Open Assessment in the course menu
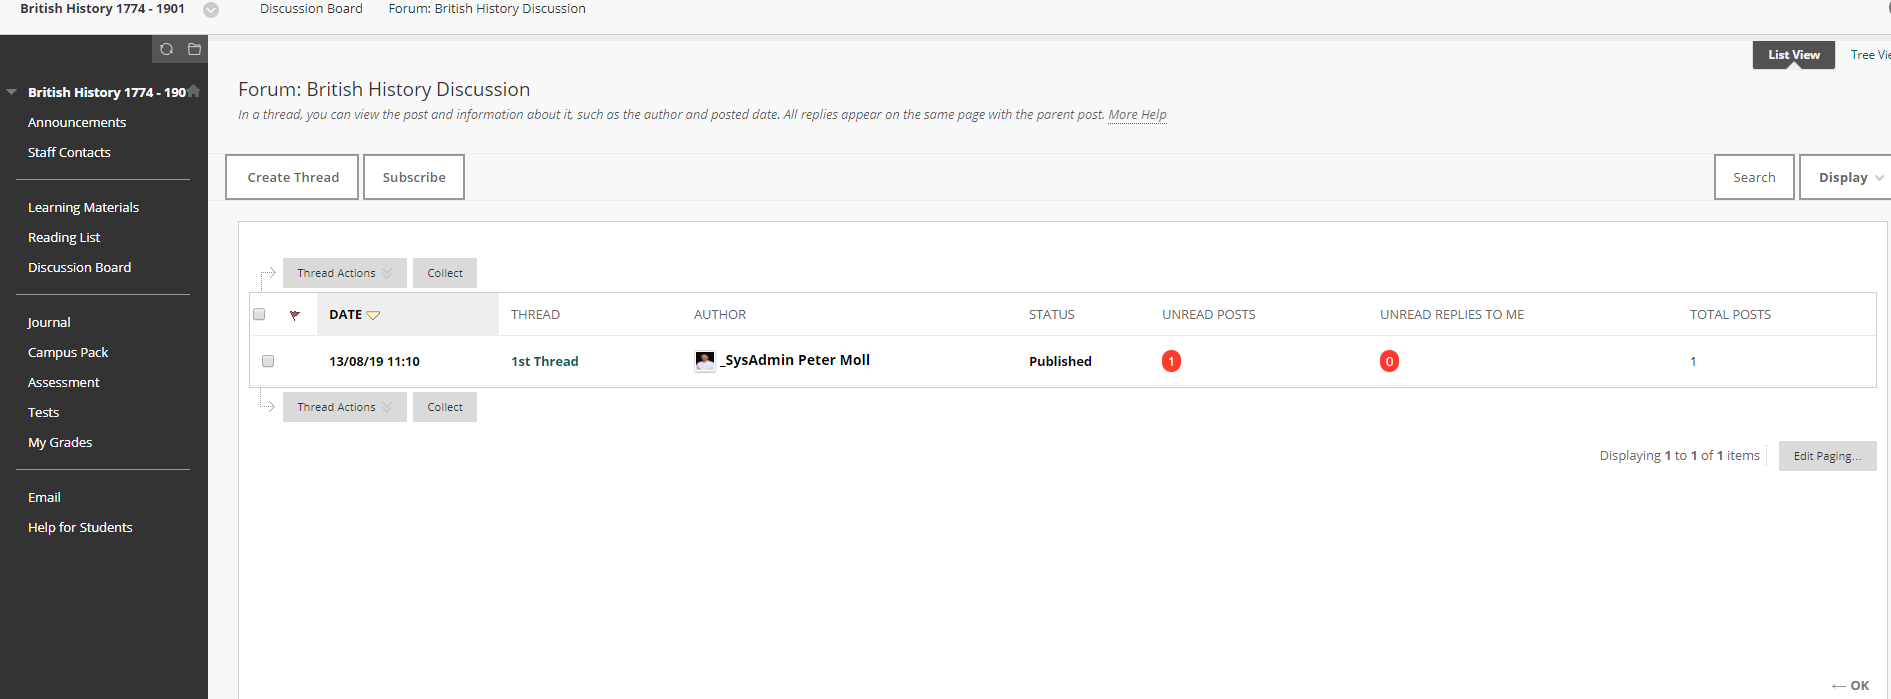 [63, 382]
